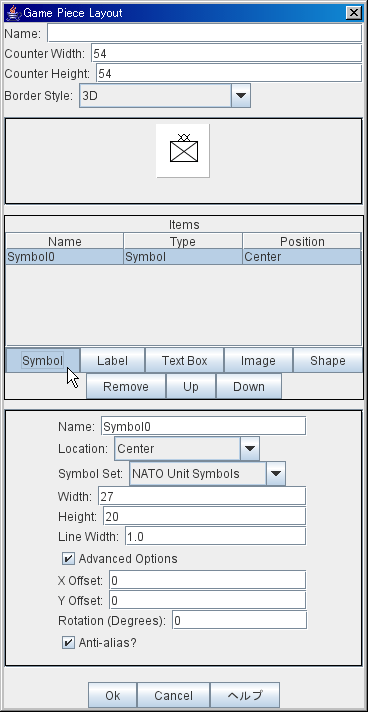Image resolution: width=368 pixels, height=712 pixels.
Task: Add a Symbol item
Action: point(43,361)
